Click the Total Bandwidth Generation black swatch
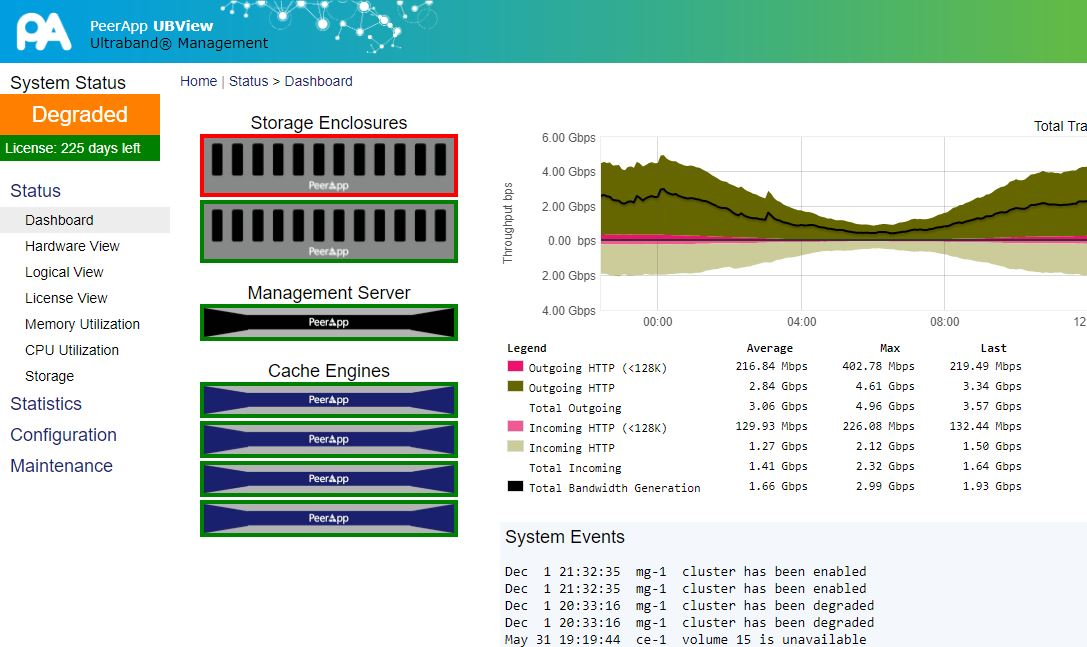This screenshot has width=1087, height=647. click(x=515, y=487)
